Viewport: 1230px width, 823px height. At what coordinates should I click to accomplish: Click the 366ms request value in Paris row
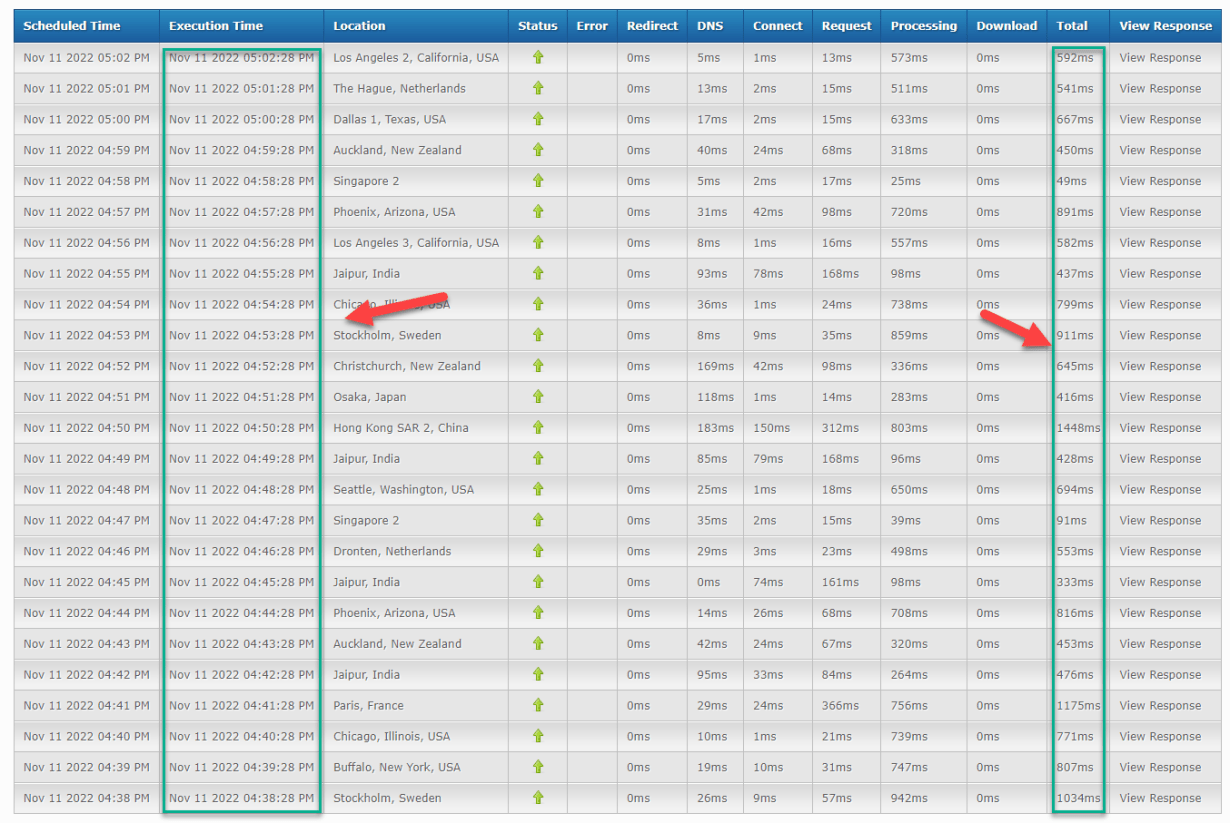tap(840, 706)
